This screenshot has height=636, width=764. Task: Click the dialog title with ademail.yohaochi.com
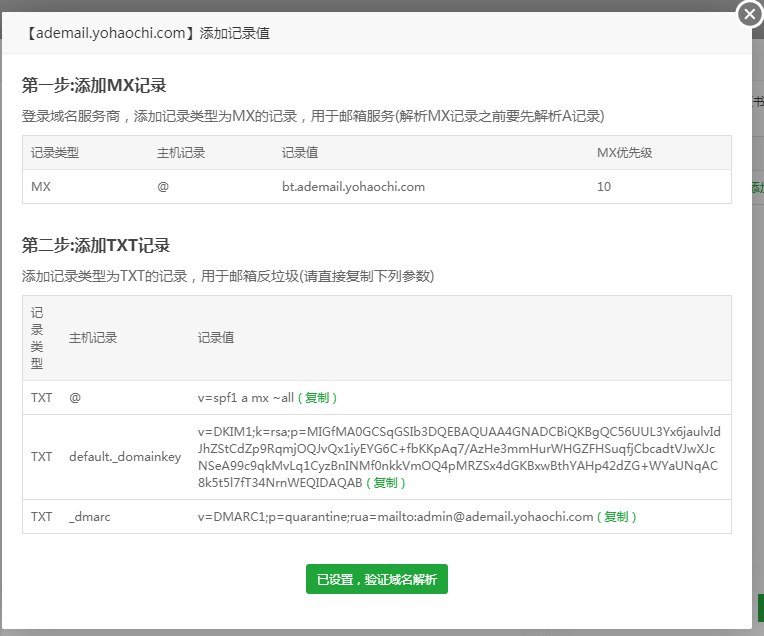click(148, 33)
